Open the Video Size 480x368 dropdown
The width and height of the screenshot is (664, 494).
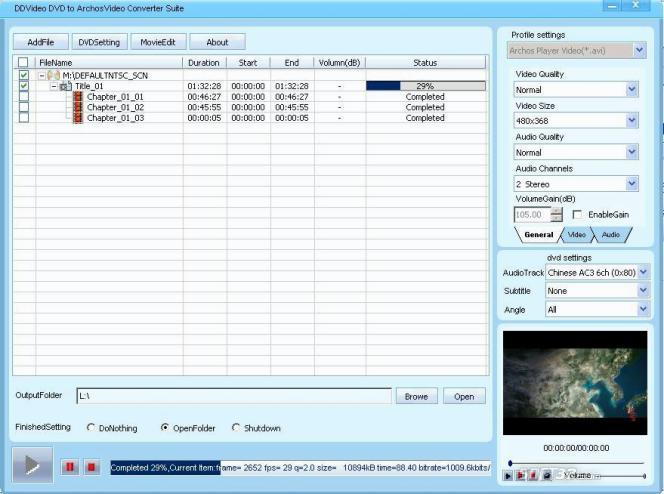pyautogui.click(x=632, y=121)
